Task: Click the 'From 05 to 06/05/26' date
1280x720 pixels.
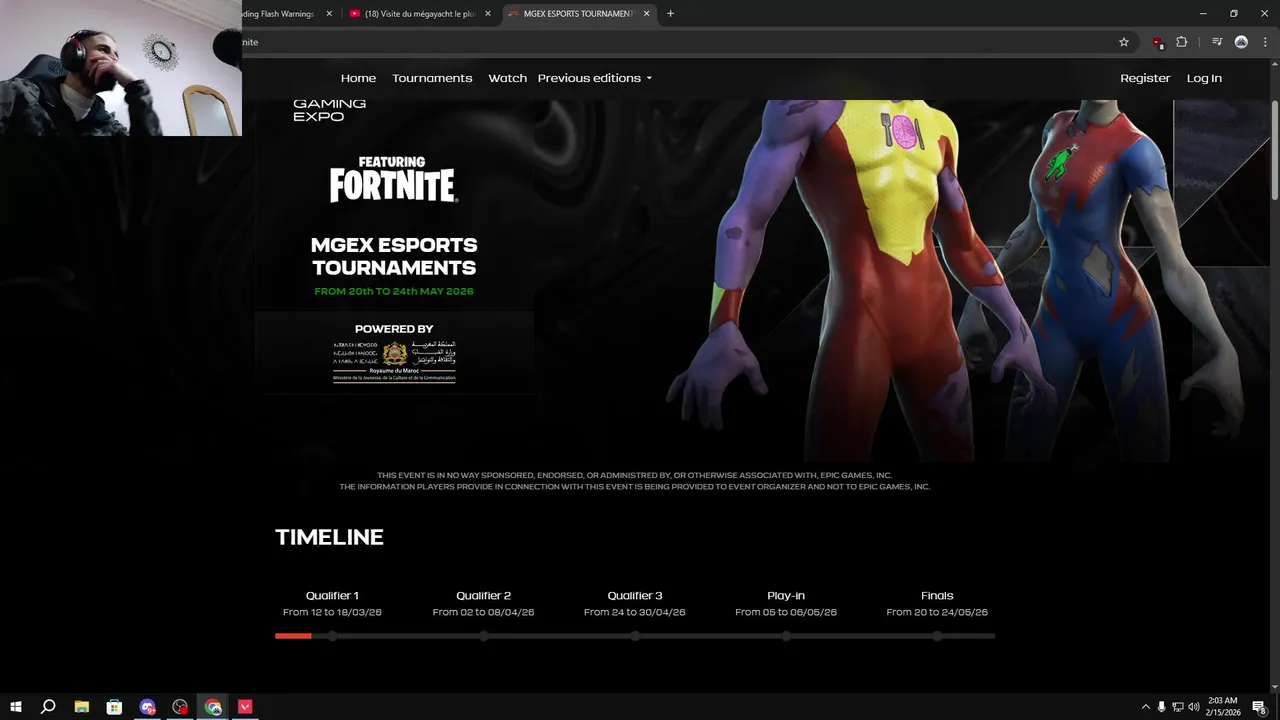Action: point(786,612)
